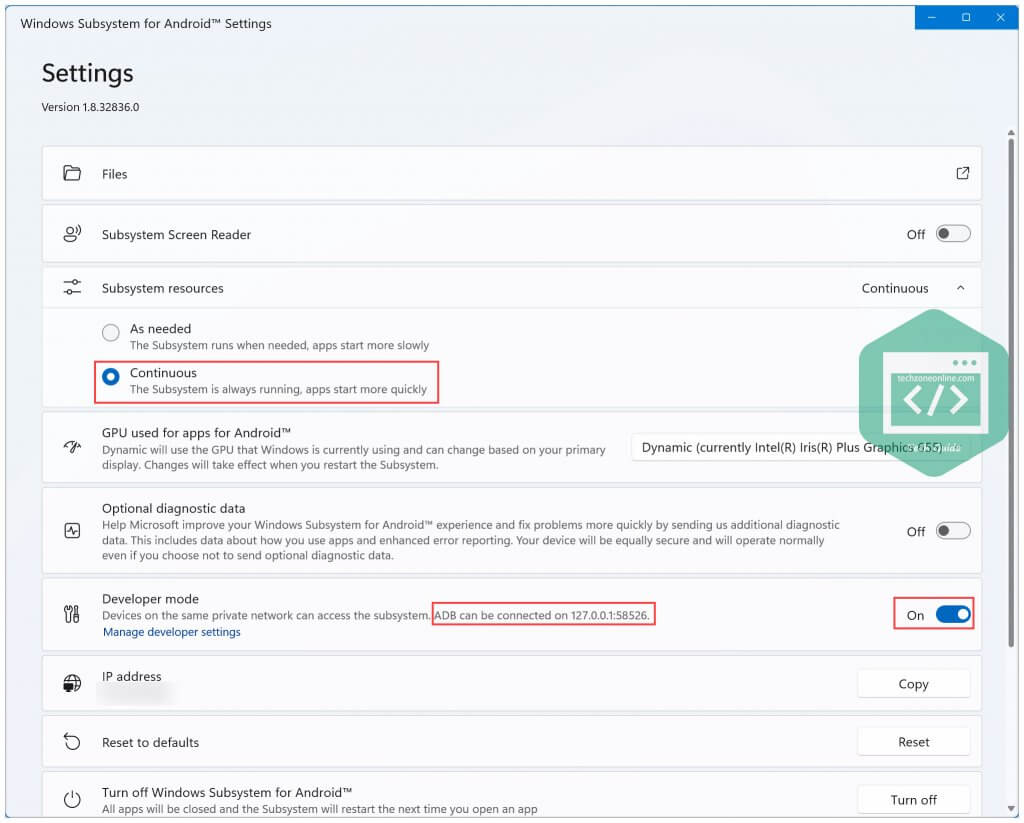Viewport: 1024px width, 823px height.
Task: Click the Files folder icon
Action: coord(71,172)
